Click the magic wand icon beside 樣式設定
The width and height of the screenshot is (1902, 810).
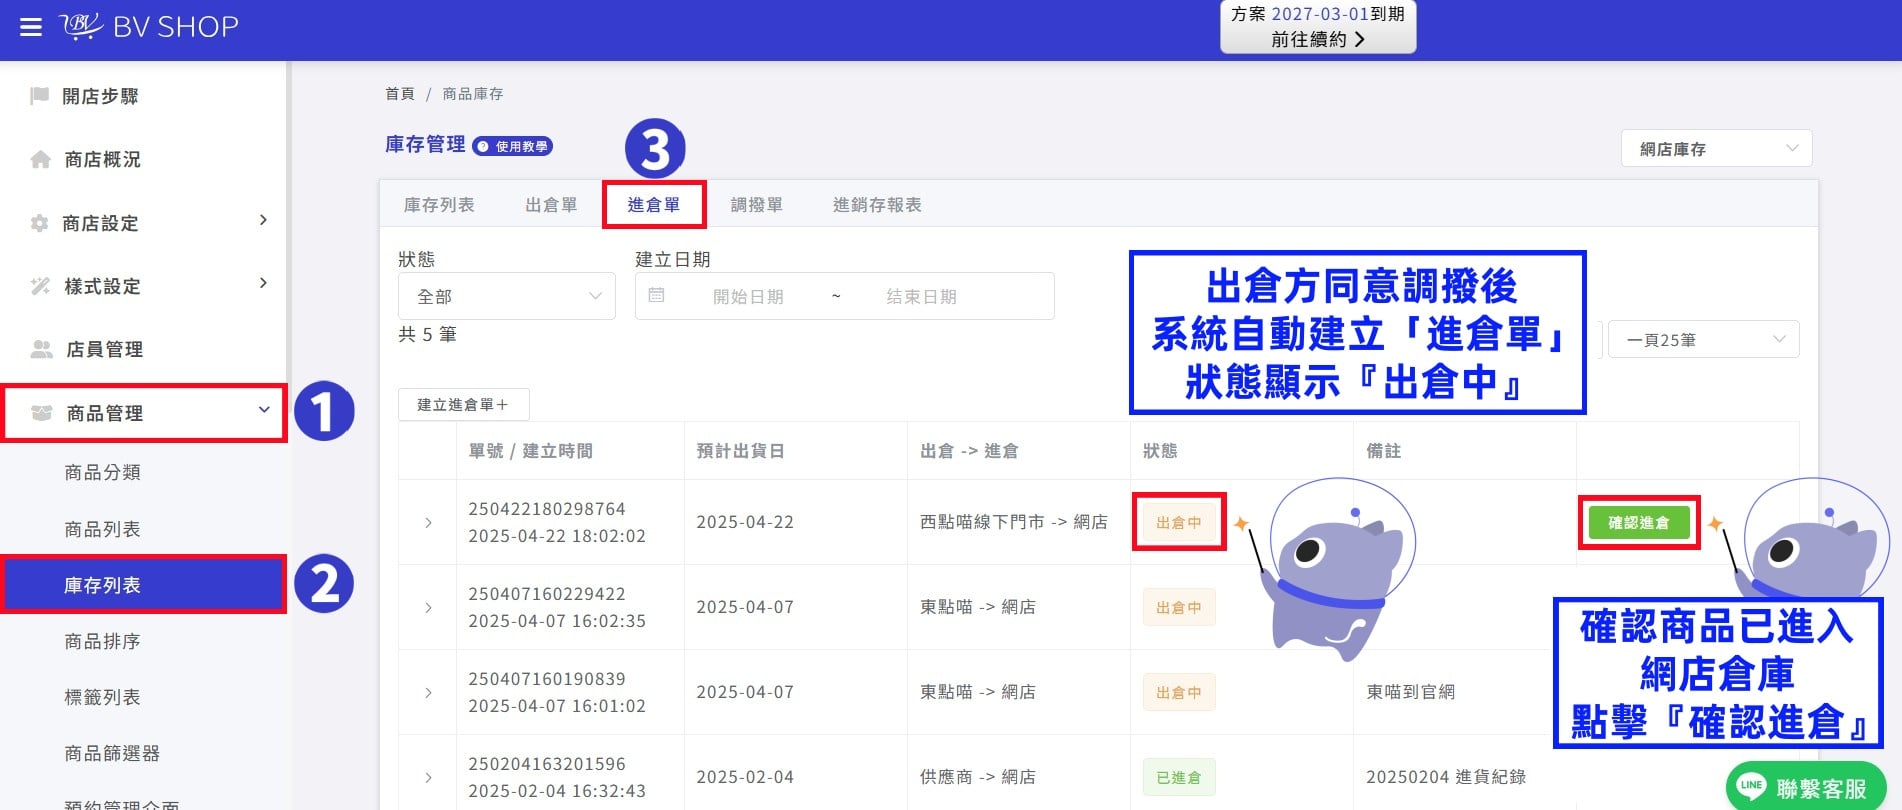(40, 286)
